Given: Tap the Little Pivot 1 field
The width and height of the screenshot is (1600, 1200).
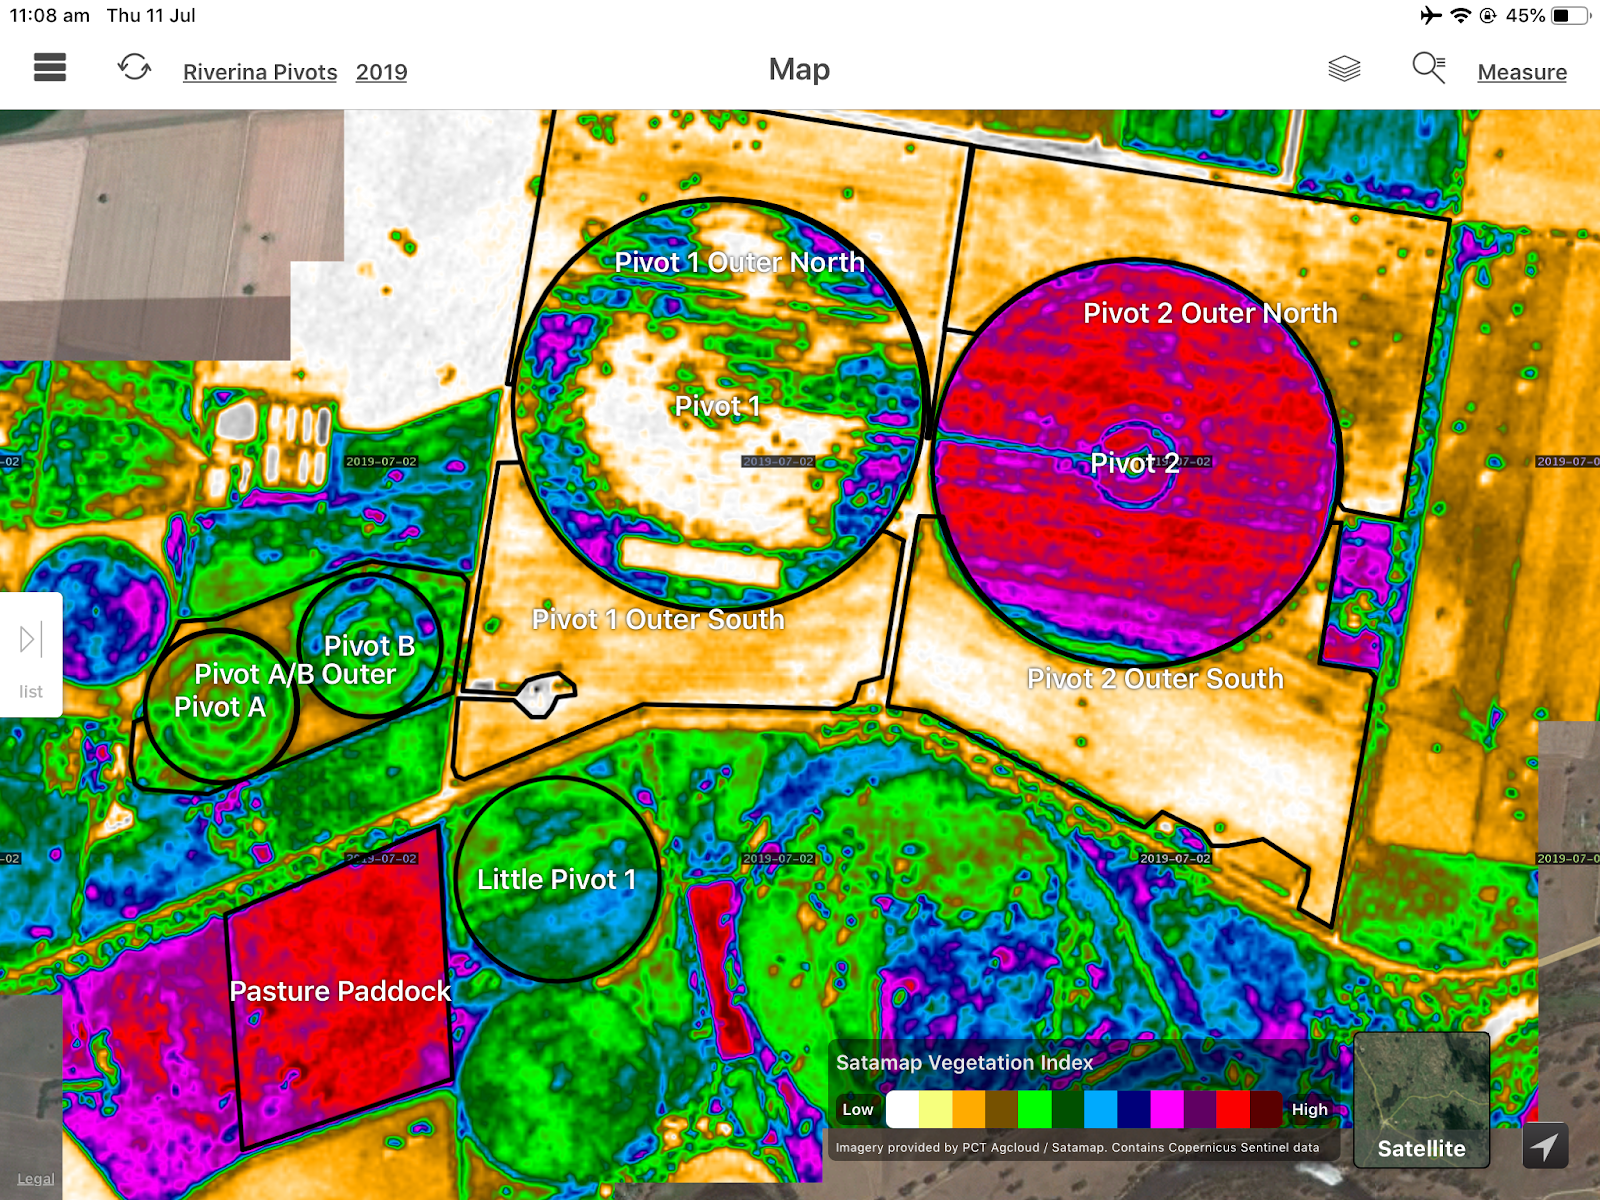Looking at the screenshot, I should point(556,879).
